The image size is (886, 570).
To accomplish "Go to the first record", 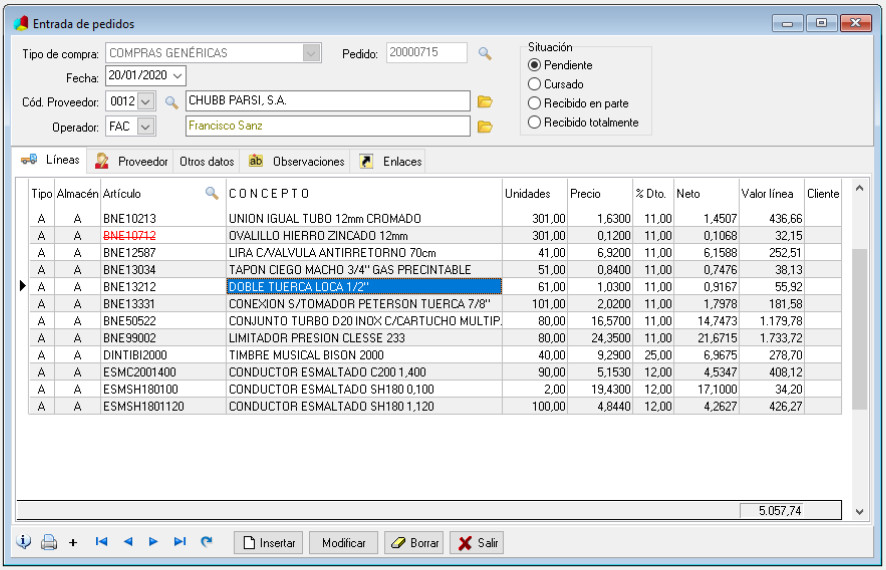I will pyautogui.click(x=102, y=542).
